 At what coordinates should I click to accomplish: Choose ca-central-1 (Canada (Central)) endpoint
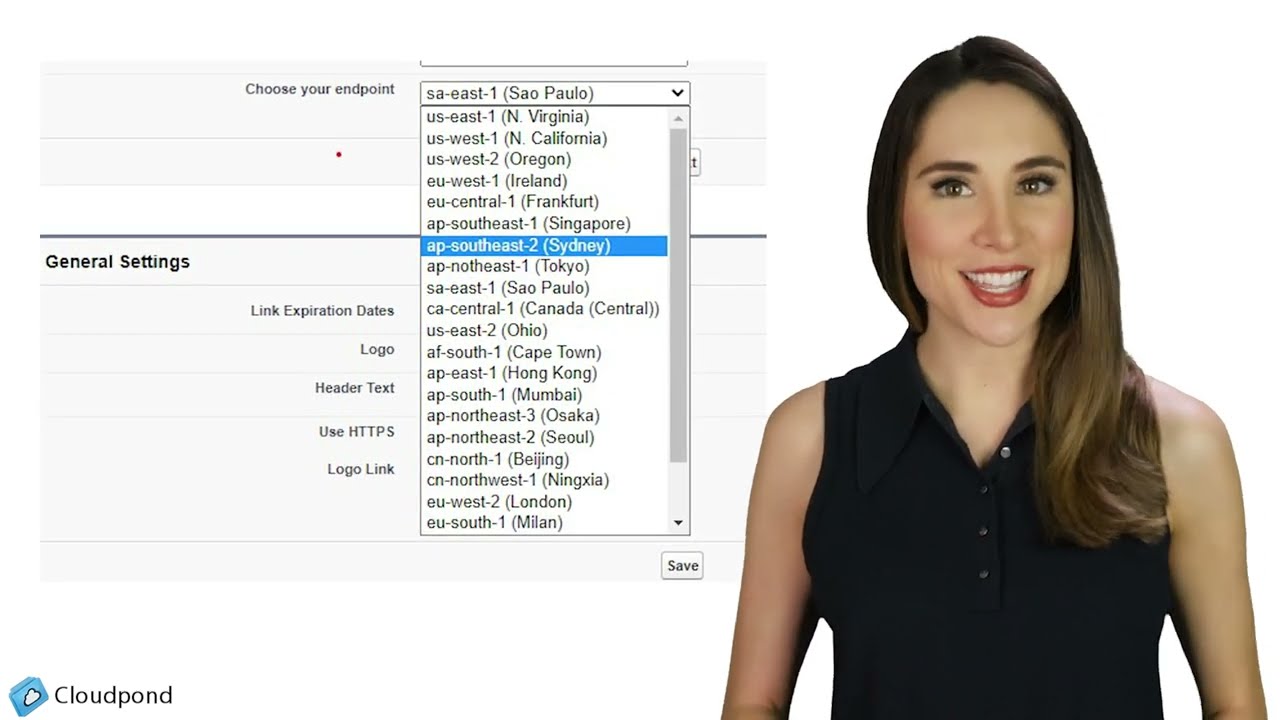[544, 309]
